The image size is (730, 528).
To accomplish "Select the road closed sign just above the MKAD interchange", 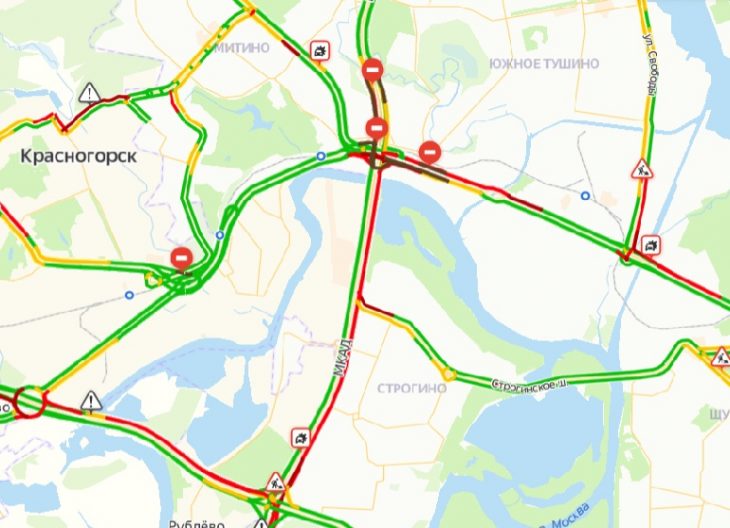I will (377, 128).
